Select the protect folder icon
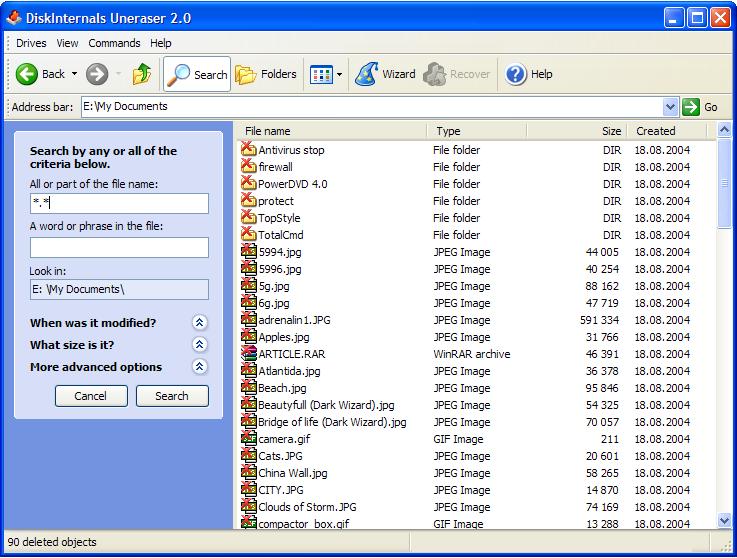 tap(248, 201)
